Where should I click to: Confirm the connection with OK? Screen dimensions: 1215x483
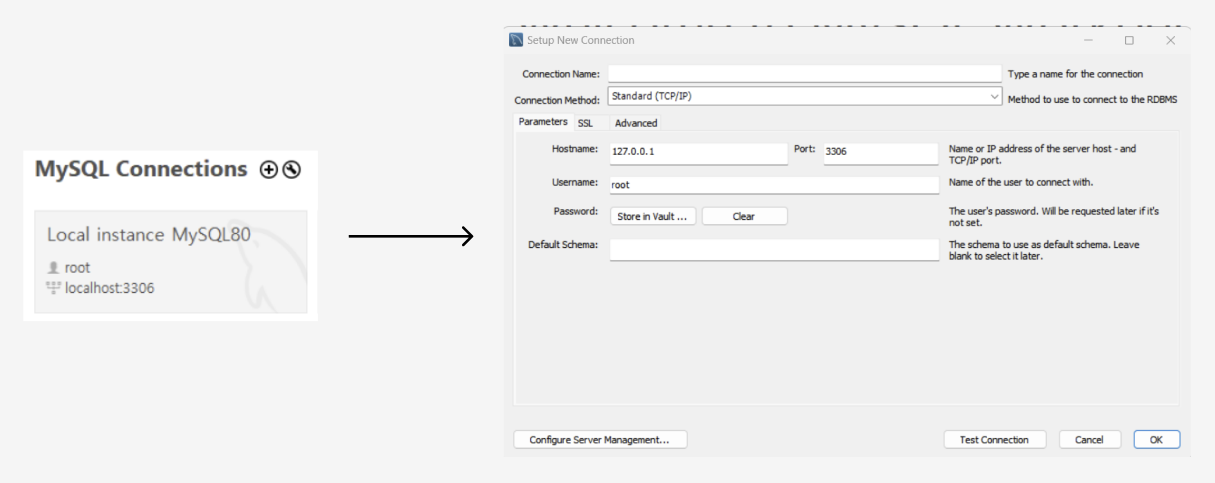tap(1157, 440)
